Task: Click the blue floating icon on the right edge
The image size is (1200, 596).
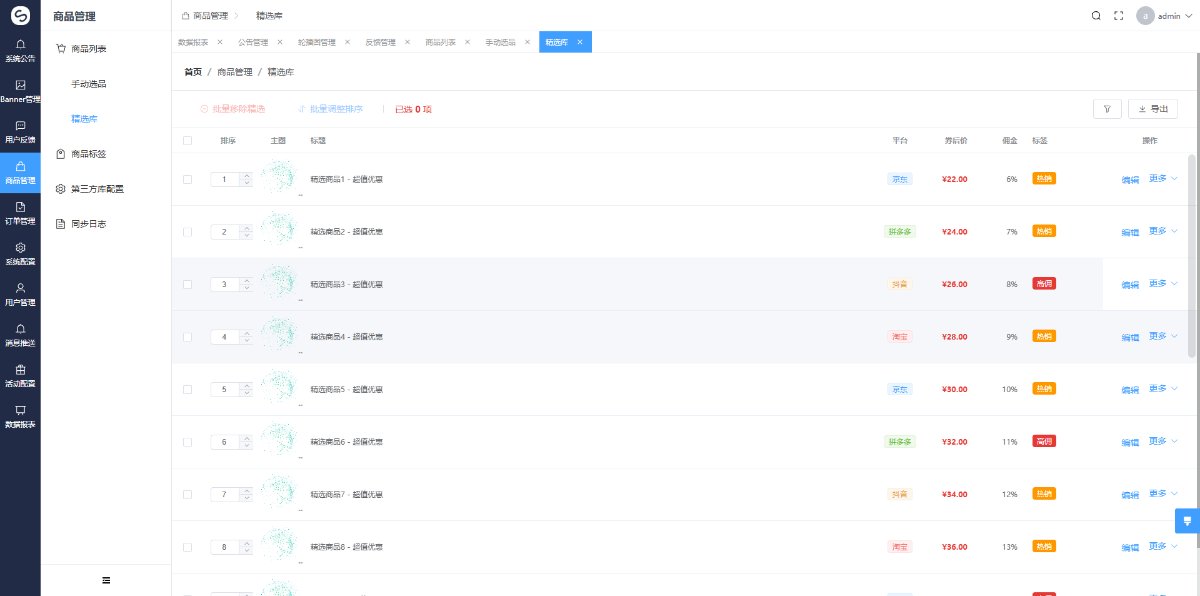Action: coord(1188,520)
